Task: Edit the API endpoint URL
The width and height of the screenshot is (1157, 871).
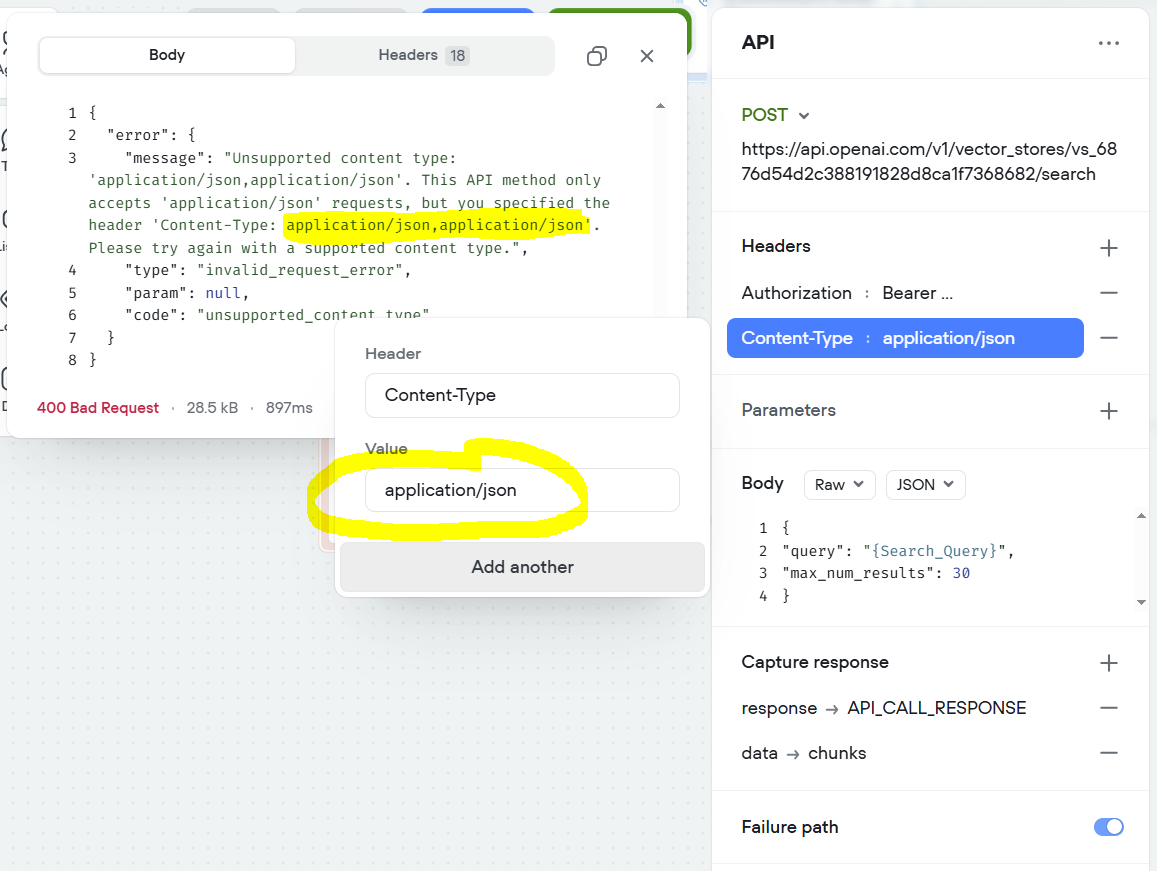Action: (929, 162)
